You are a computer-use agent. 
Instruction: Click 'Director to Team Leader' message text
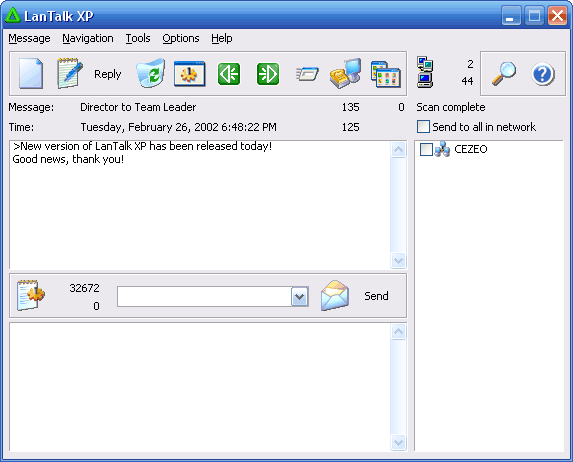point(138,107)
